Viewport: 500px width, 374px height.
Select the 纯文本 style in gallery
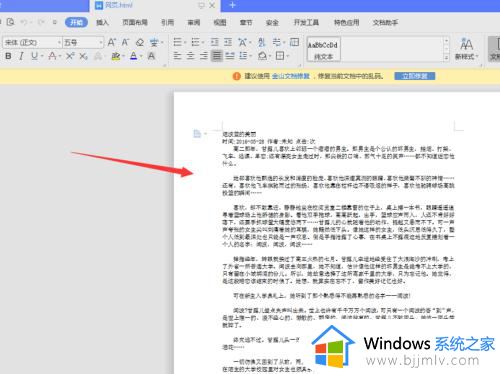(x=323, y=49)
